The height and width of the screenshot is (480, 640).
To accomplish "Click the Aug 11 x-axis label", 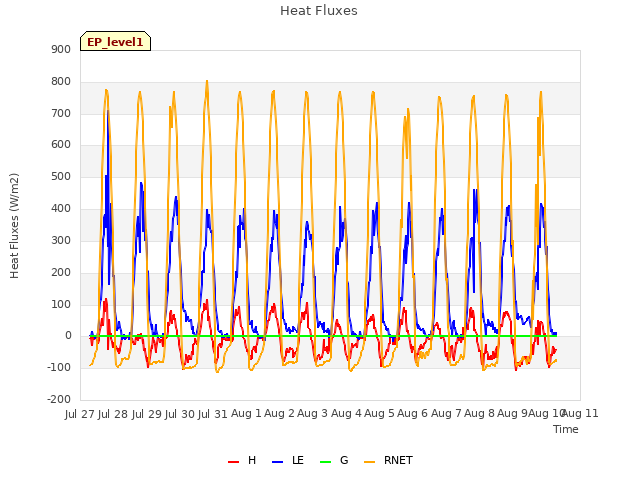I will (581, 413).
